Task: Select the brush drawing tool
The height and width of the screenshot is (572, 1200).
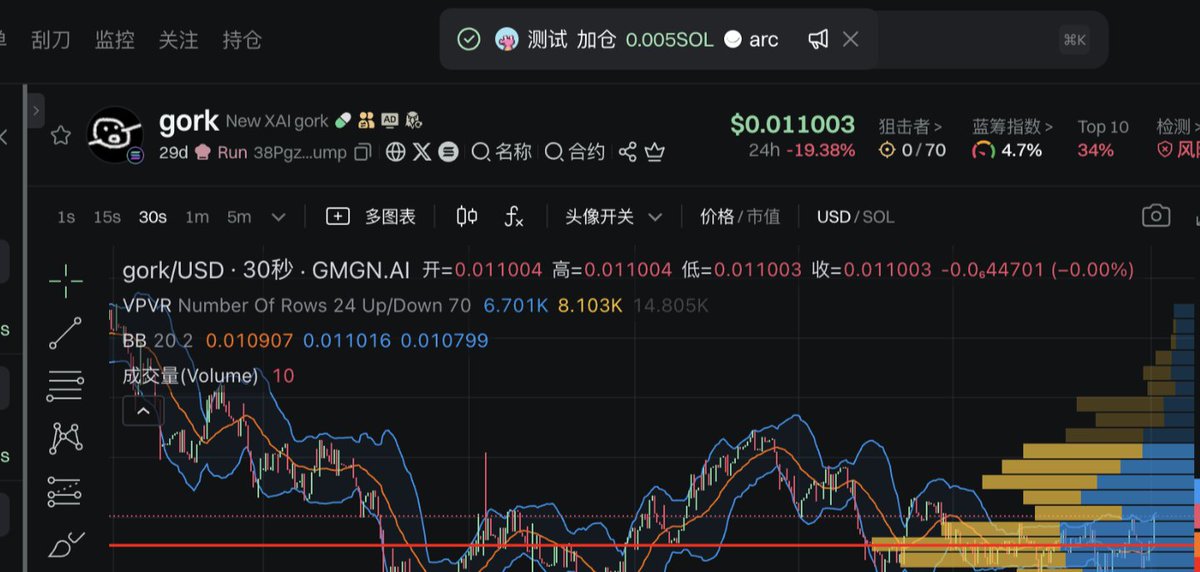Action: click(x=66, y=545)
